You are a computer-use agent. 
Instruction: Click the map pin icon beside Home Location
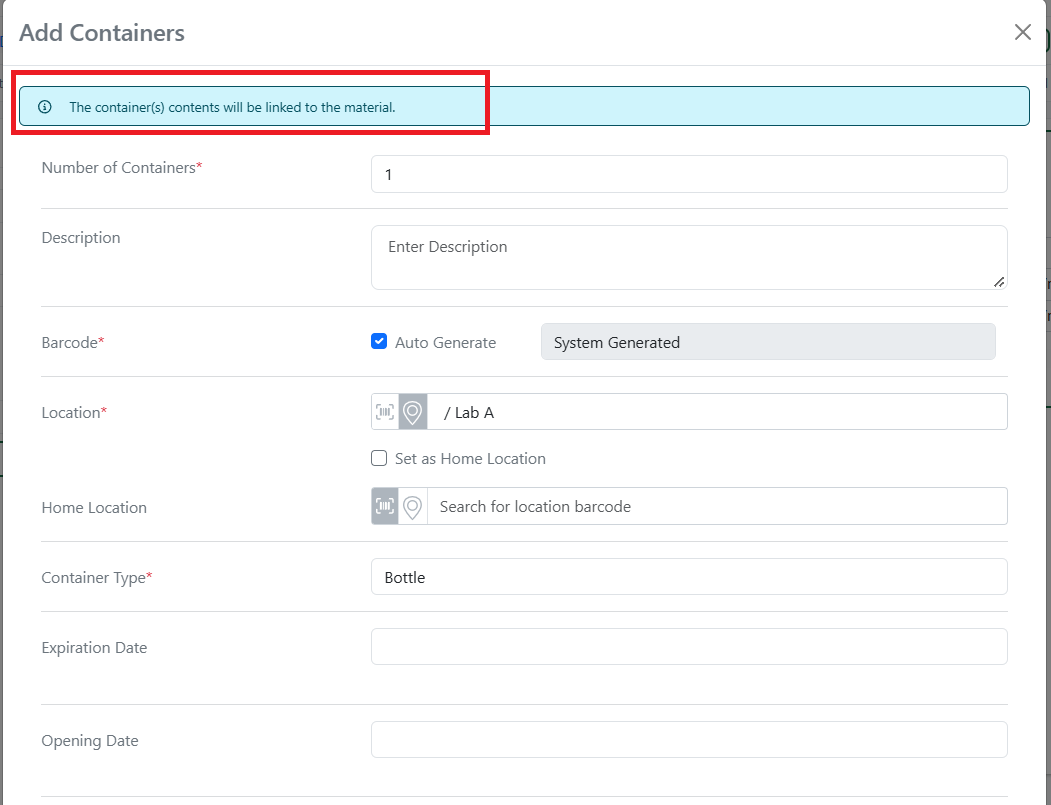pos(413,506)
